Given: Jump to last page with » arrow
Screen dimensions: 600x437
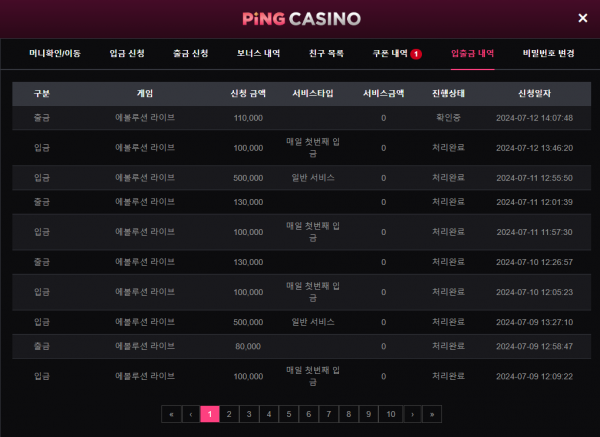Looking at the screenshot, I should click(x=432, y=414).
